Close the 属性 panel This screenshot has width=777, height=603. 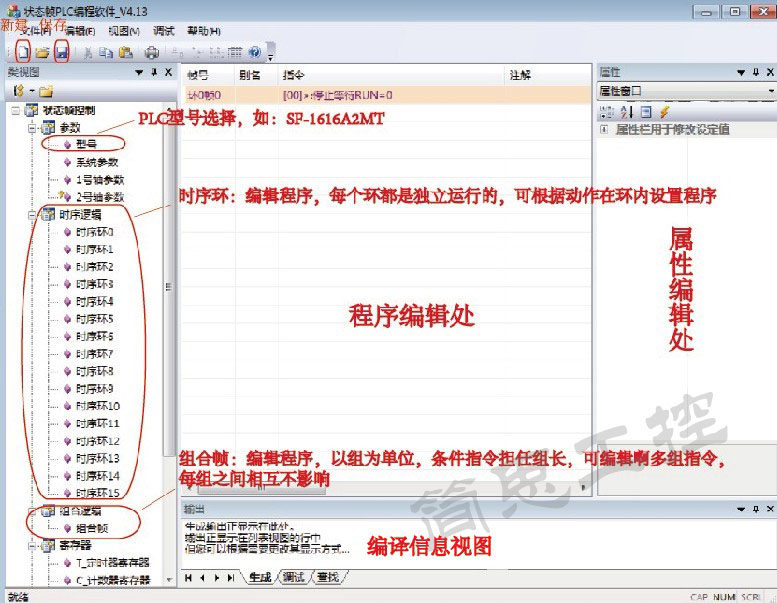(x=770, y=72)
